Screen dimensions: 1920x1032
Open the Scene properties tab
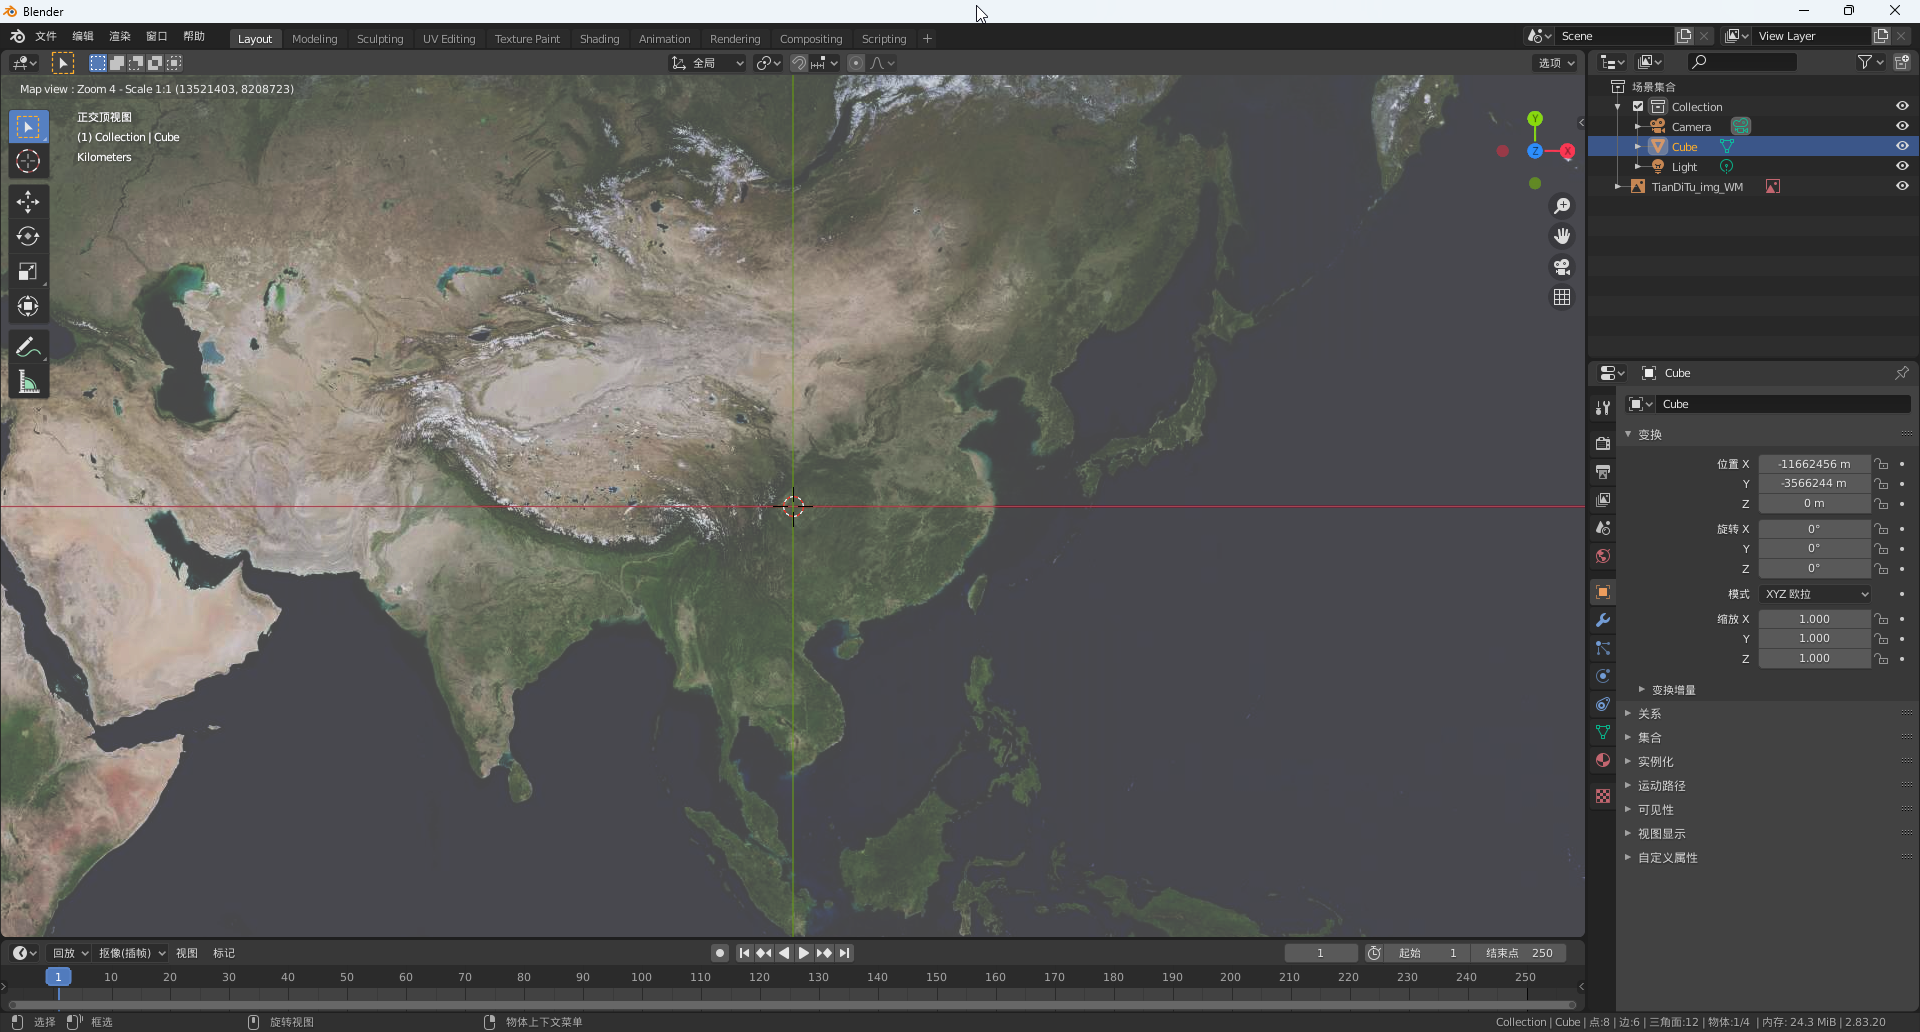(x=1603, y=527)
